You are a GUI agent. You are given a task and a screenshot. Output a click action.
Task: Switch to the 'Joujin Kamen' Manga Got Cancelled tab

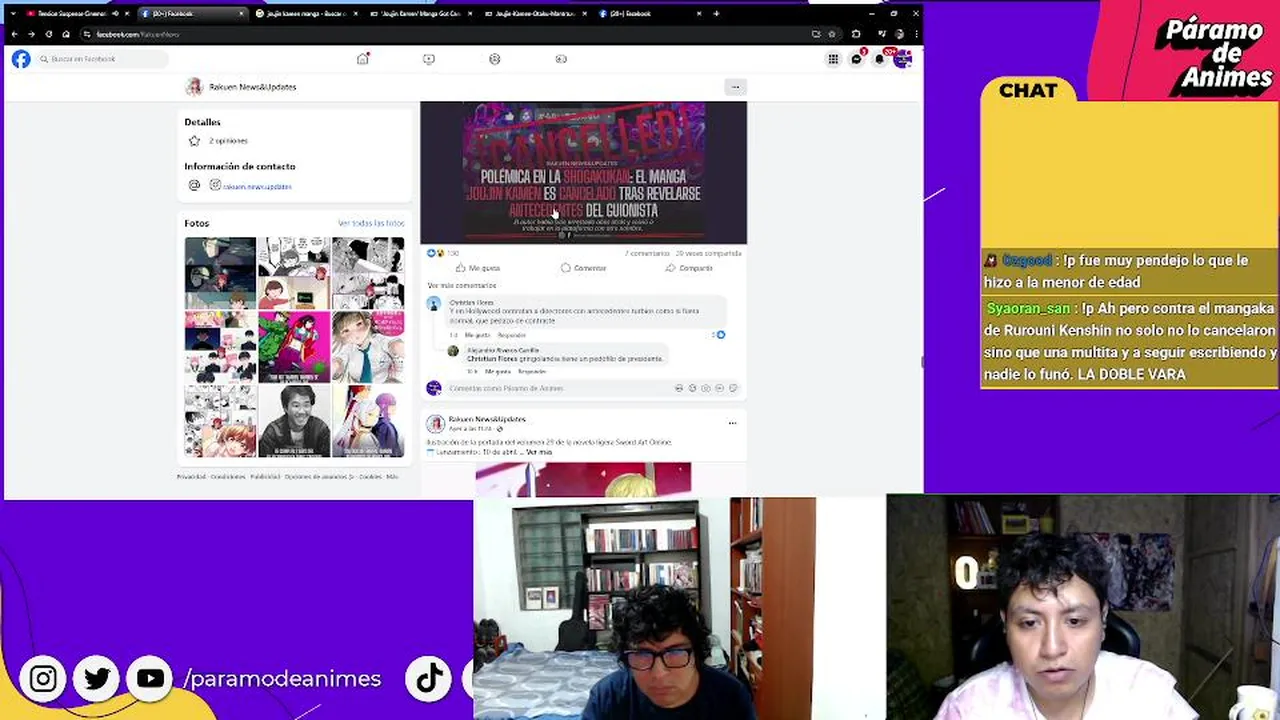[x=421, y=14]
